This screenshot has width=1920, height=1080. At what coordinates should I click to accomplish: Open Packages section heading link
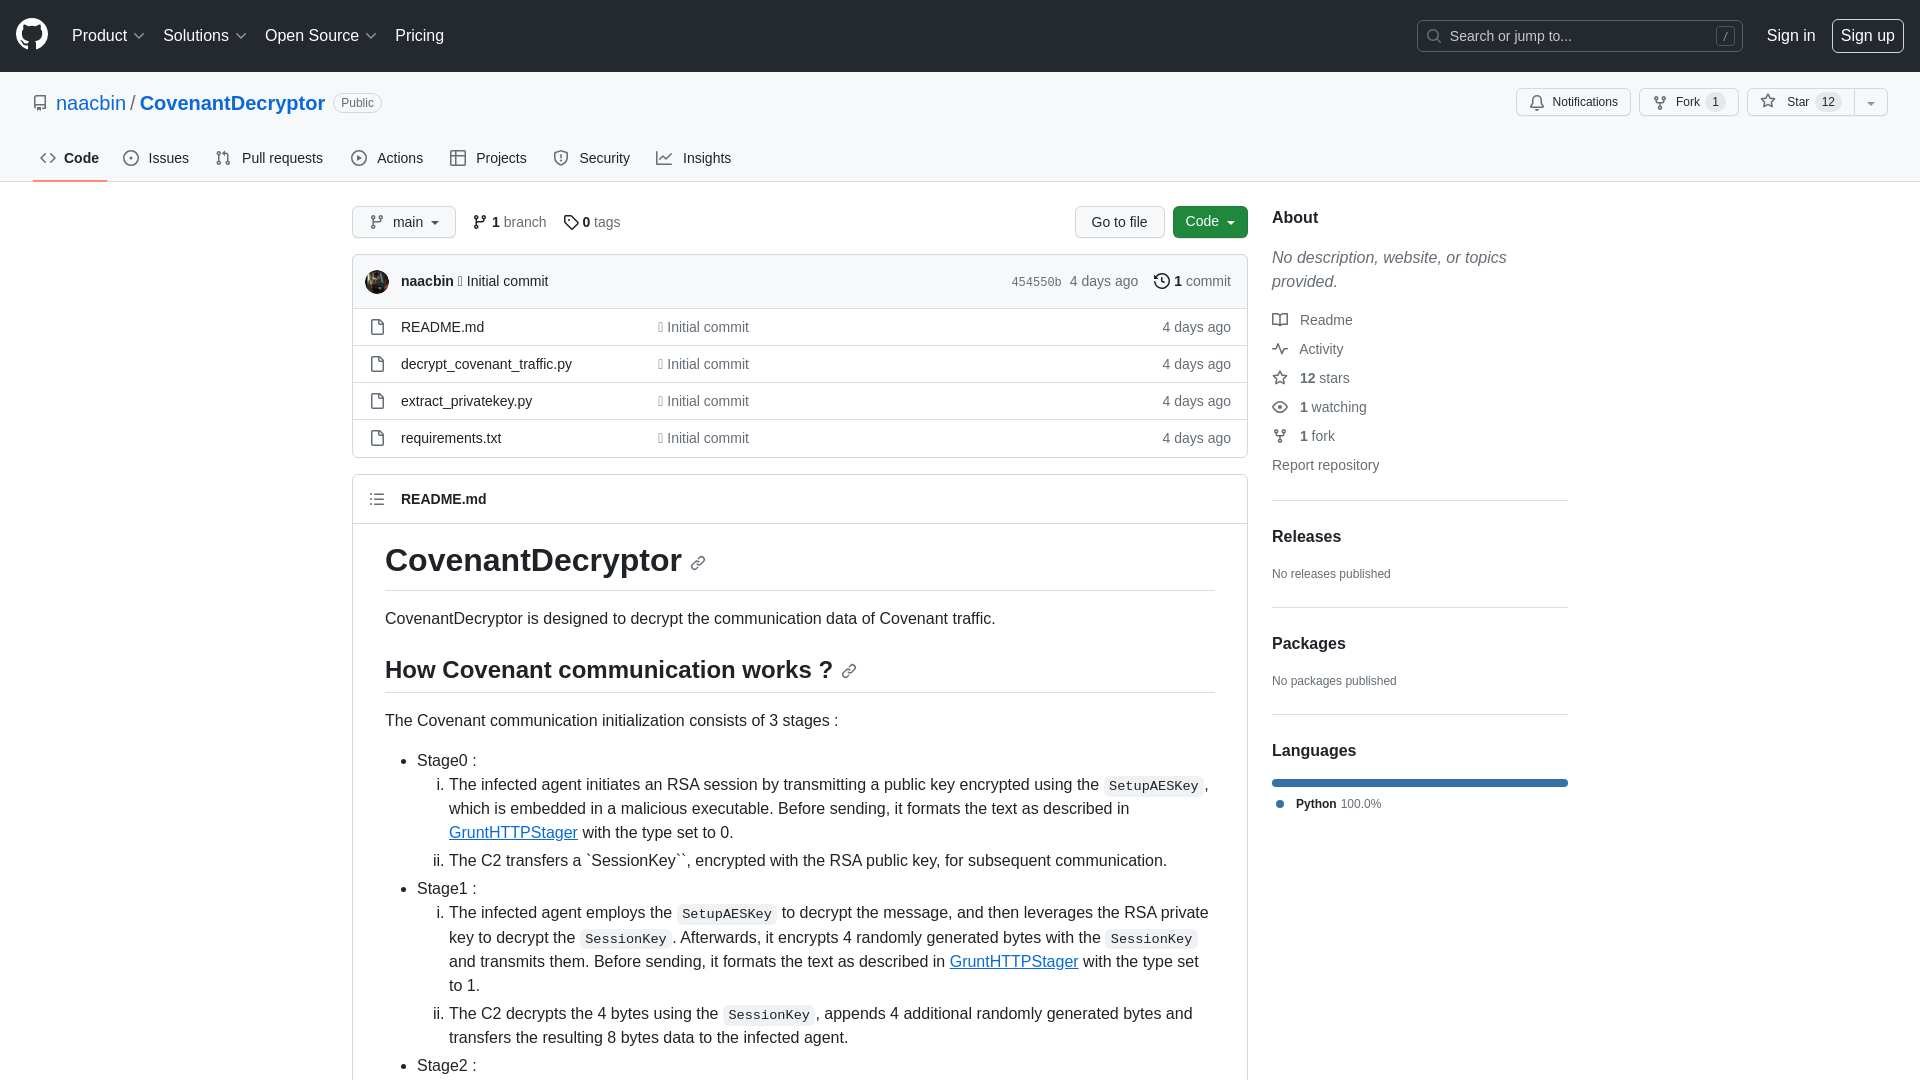click(x=1308, y=644)
